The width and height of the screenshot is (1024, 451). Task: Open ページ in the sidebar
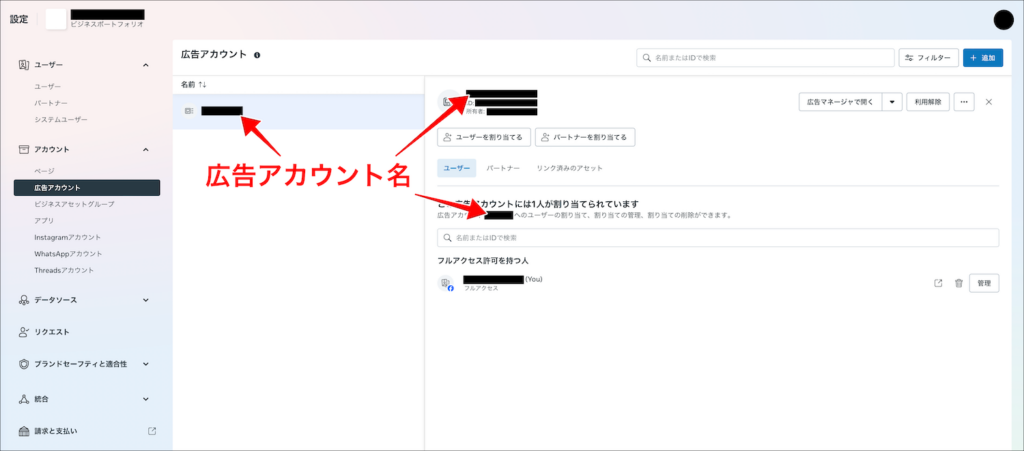[44, 171]
